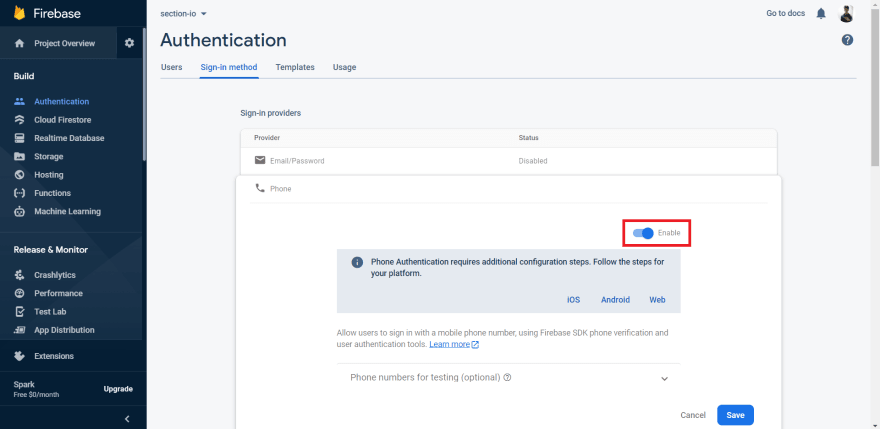Click the Realtime Database icon
The image size is (880, 429).
tap(20, 138)
